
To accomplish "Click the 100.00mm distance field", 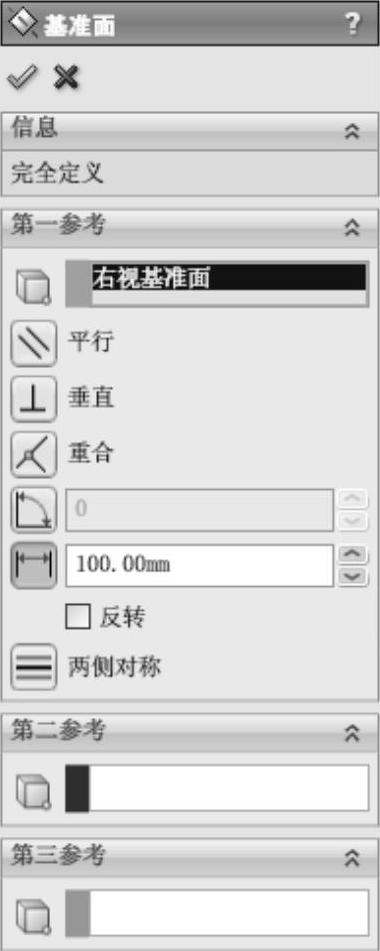I will tap(199, 565).
